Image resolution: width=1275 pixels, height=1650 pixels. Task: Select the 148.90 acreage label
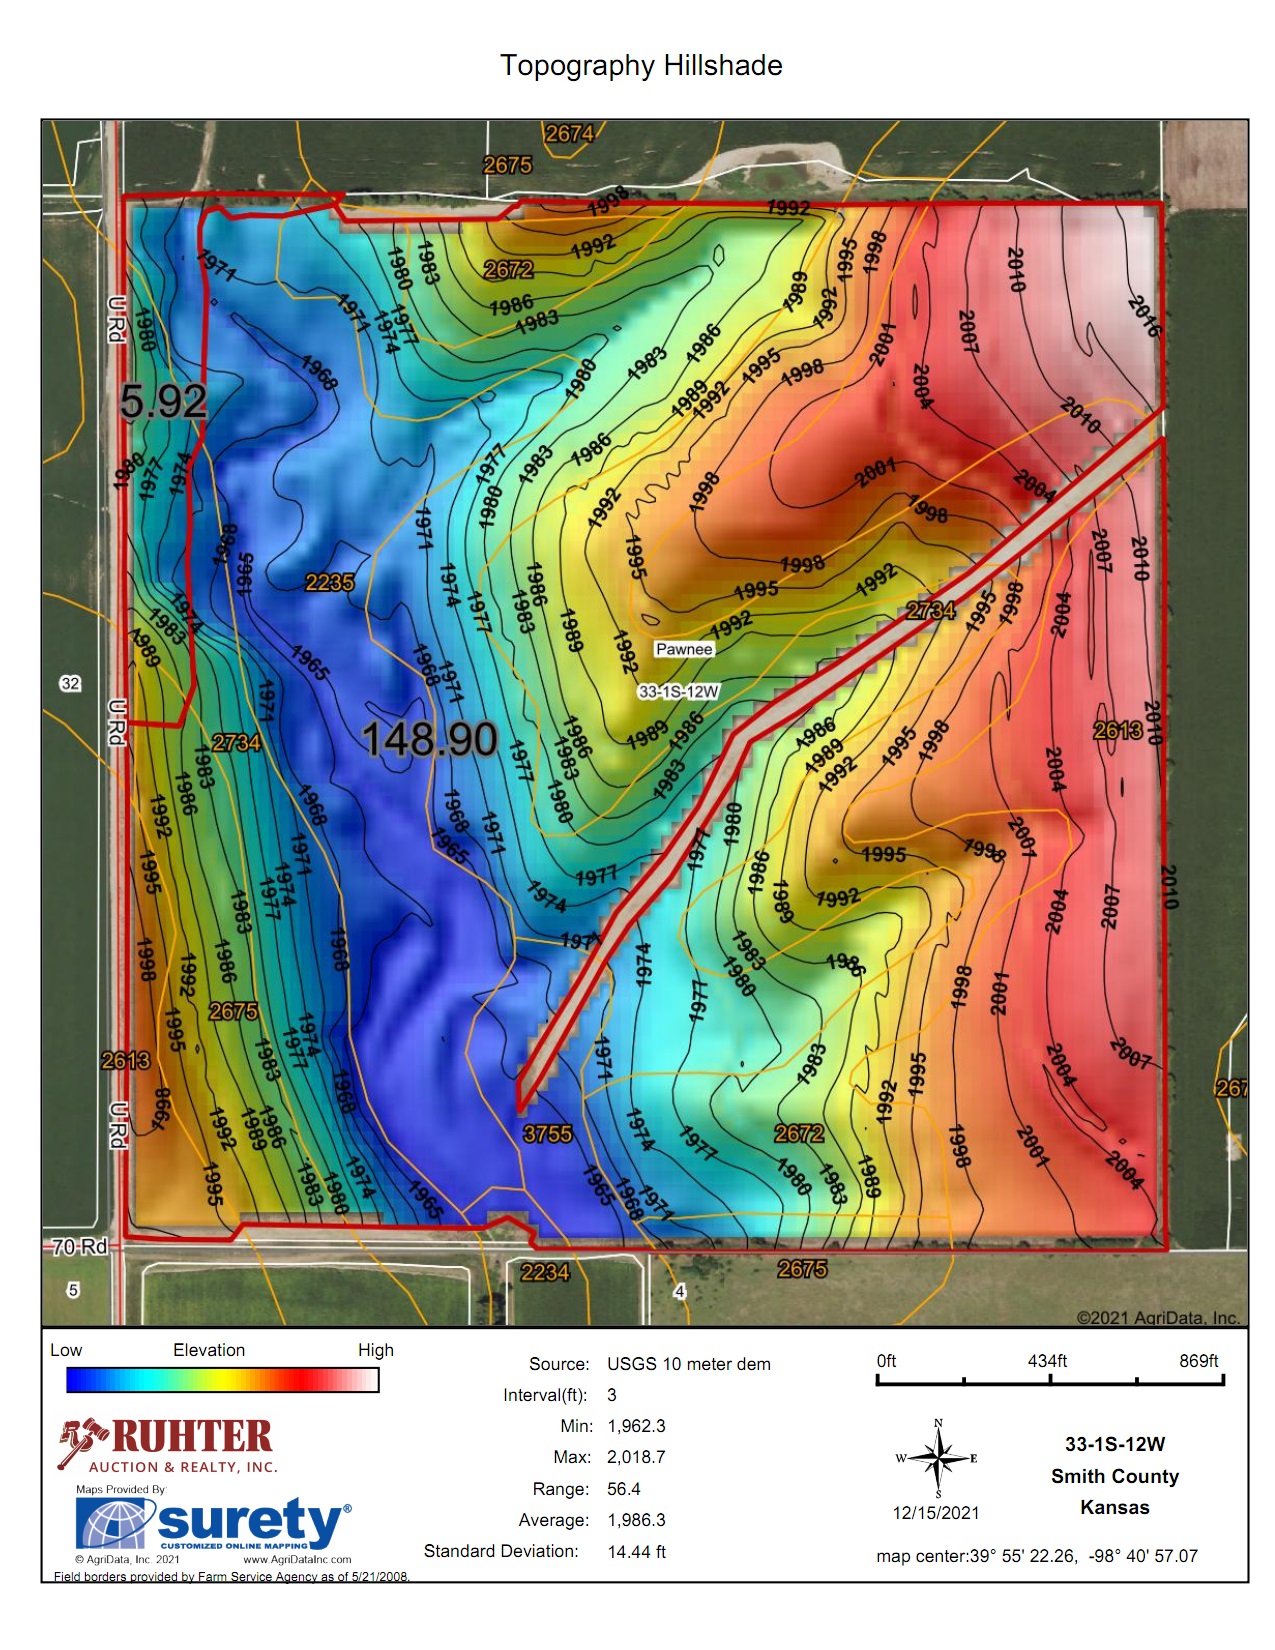tap(429, 739)
